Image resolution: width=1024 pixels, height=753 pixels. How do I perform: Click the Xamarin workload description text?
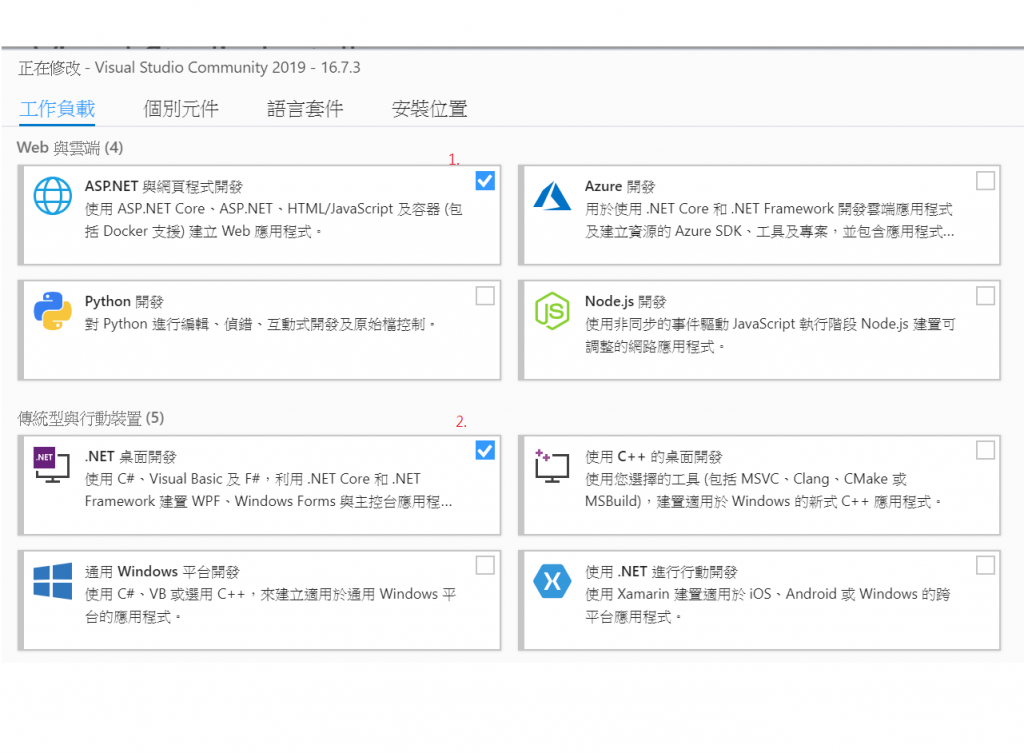(x=767, y=605)
